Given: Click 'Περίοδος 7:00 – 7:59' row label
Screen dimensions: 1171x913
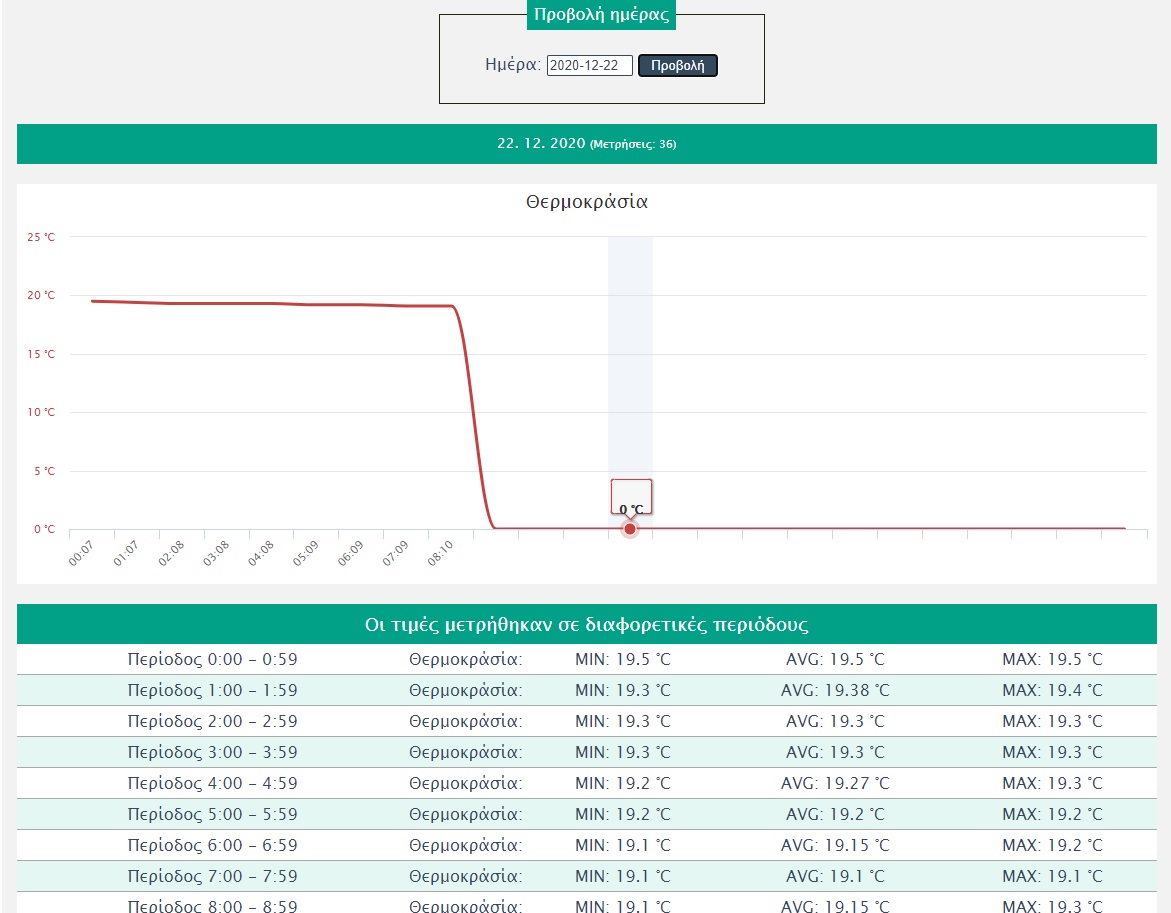Looking at the screenshot, I should click(212, 876).
